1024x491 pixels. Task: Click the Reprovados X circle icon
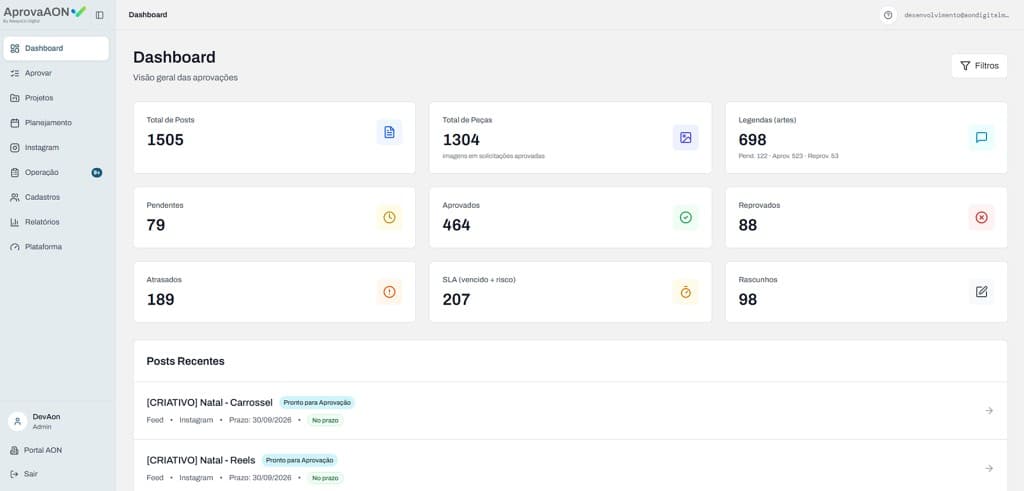(982, 217)
